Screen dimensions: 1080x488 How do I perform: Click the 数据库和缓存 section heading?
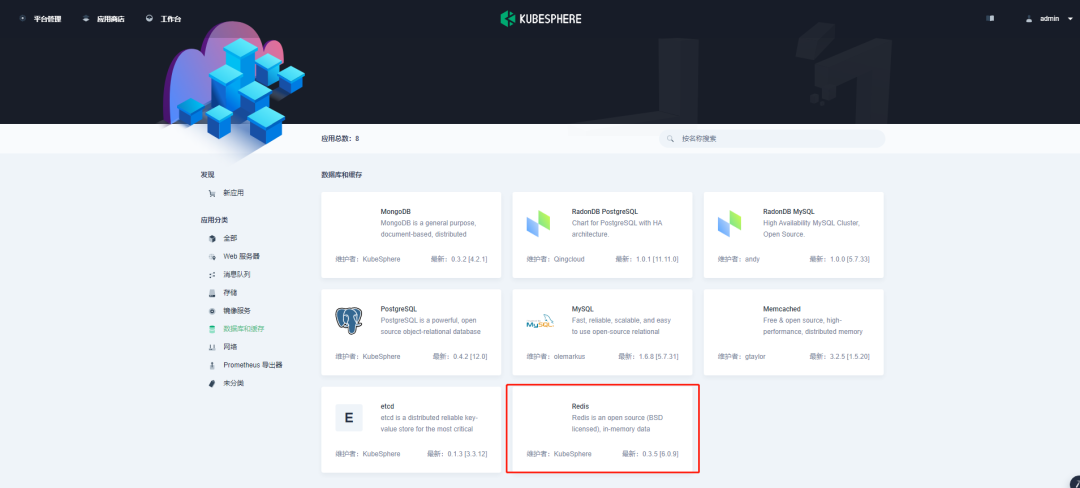click(342, 175)
